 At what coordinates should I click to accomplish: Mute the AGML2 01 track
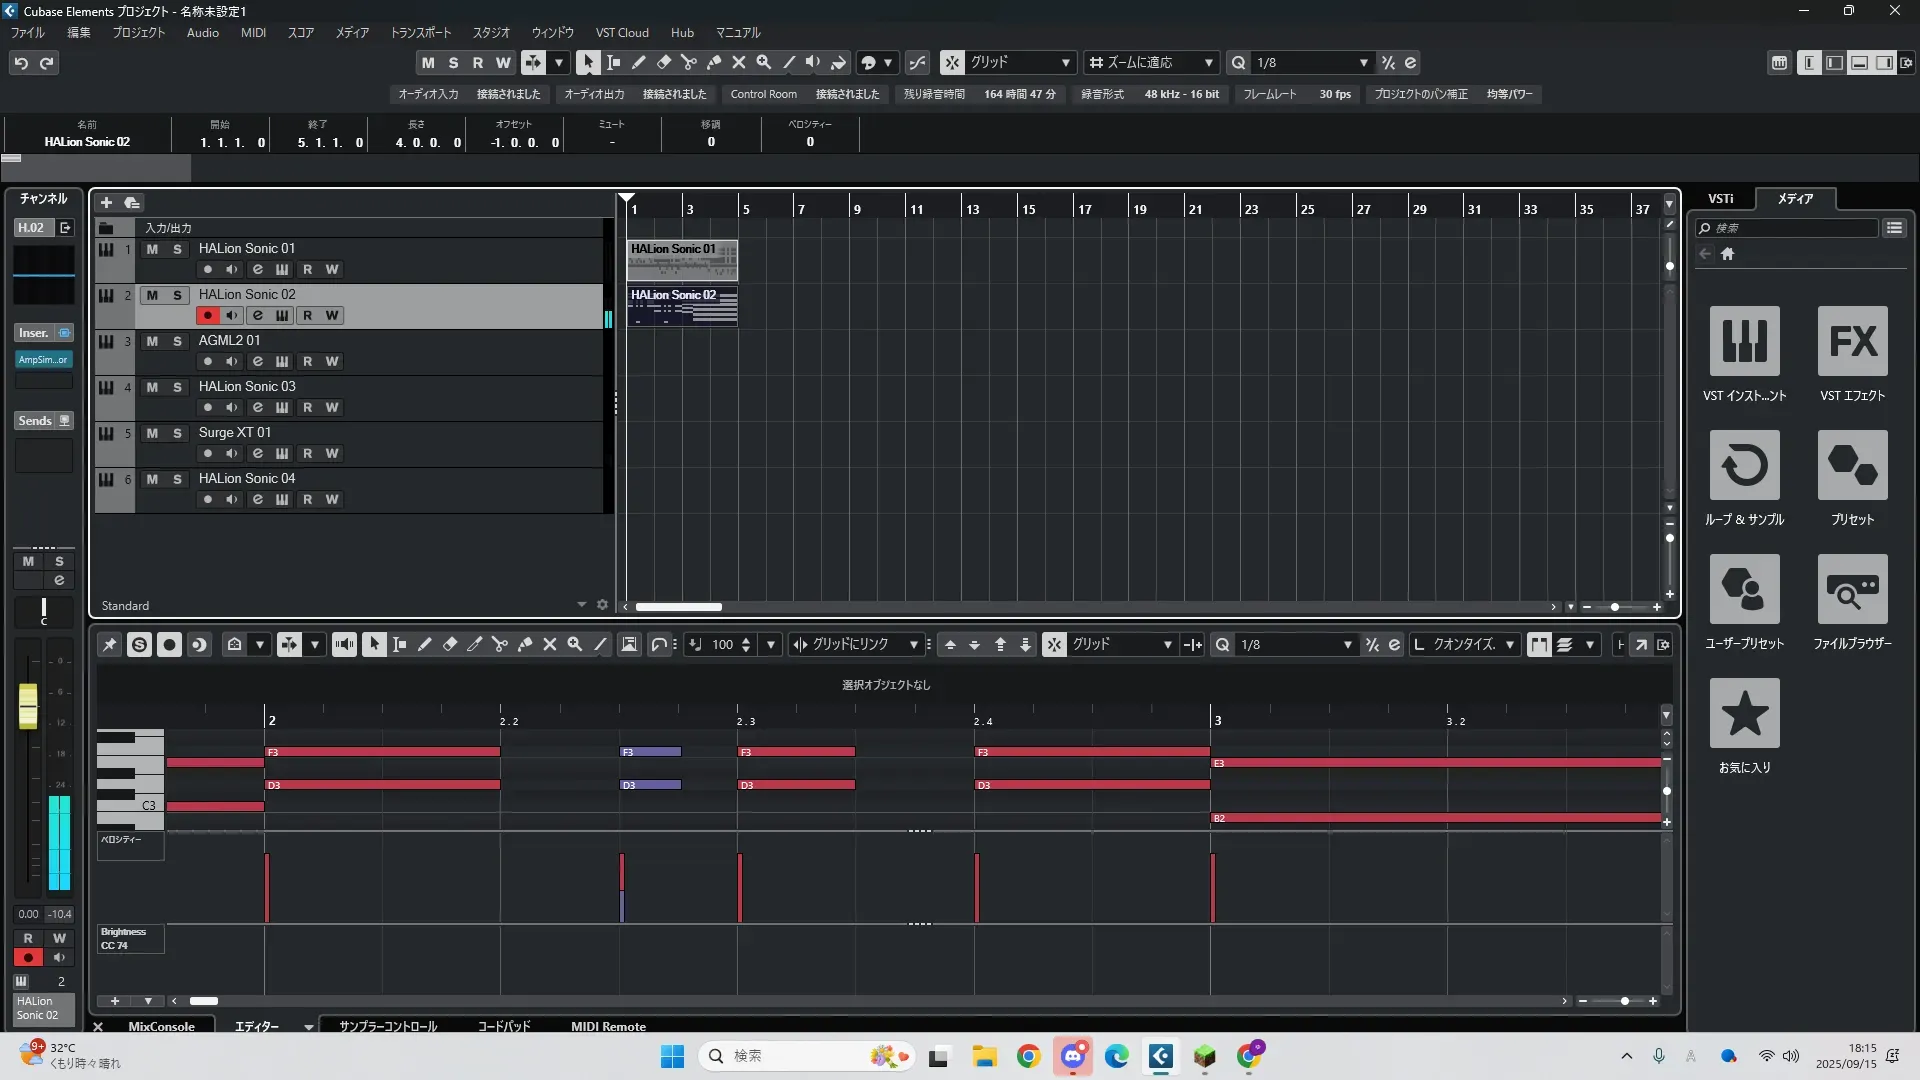[x=152, y=341]
